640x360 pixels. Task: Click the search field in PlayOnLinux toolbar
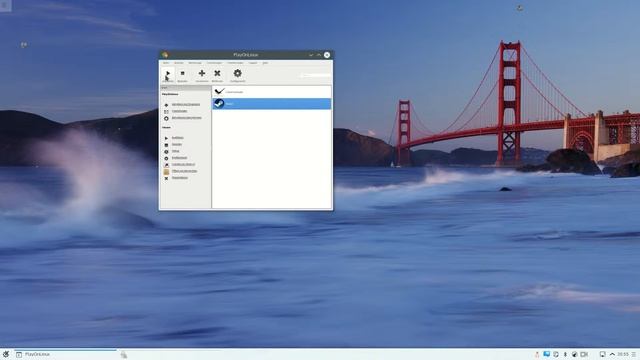(x=315, y=75)
